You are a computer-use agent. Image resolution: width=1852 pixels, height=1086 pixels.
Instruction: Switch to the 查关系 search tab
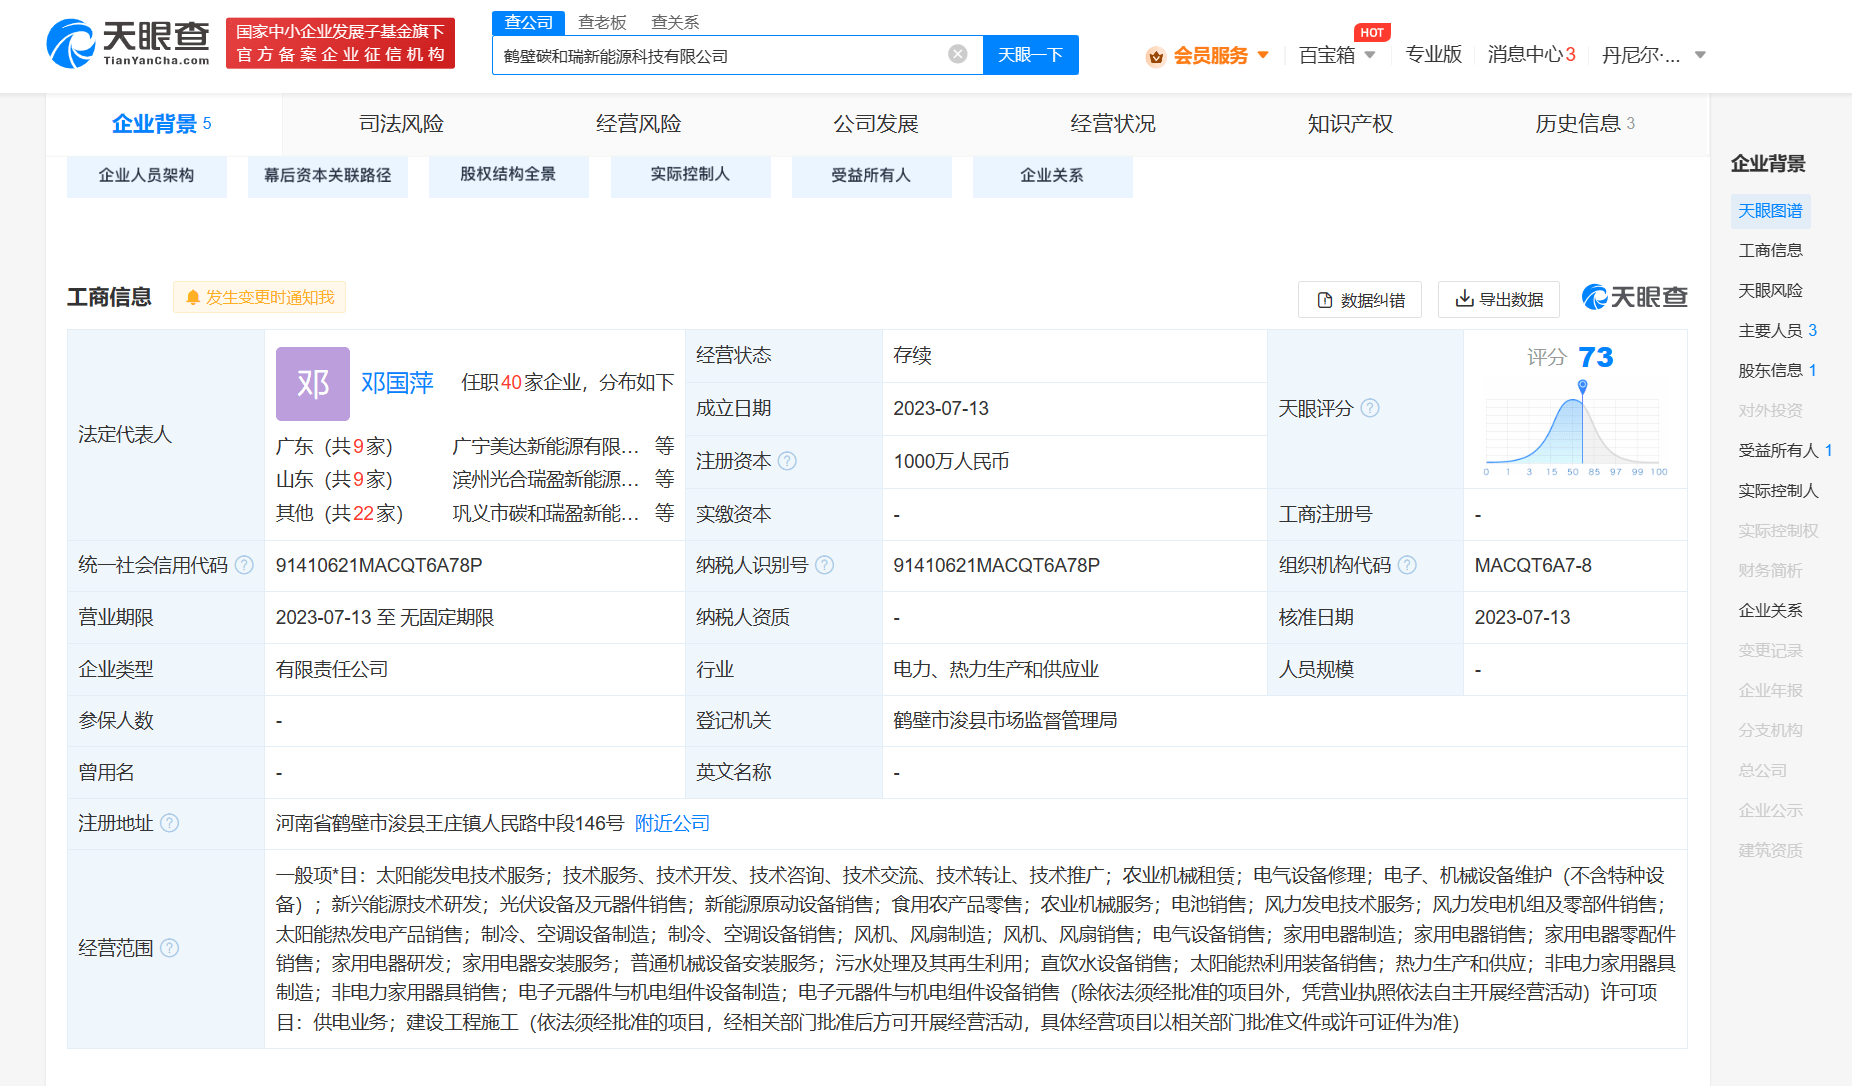tap(675, 22)
